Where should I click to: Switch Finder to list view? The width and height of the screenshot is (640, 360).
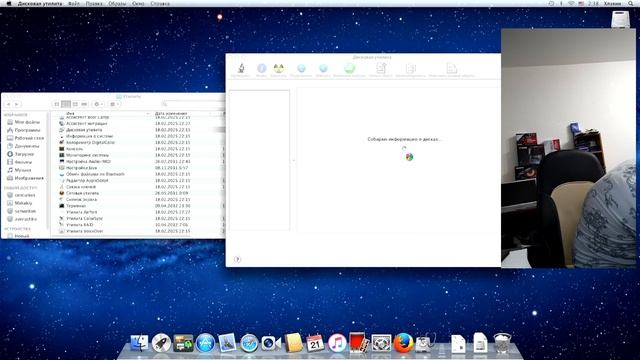pyautogui.click(x=66, y=104)
